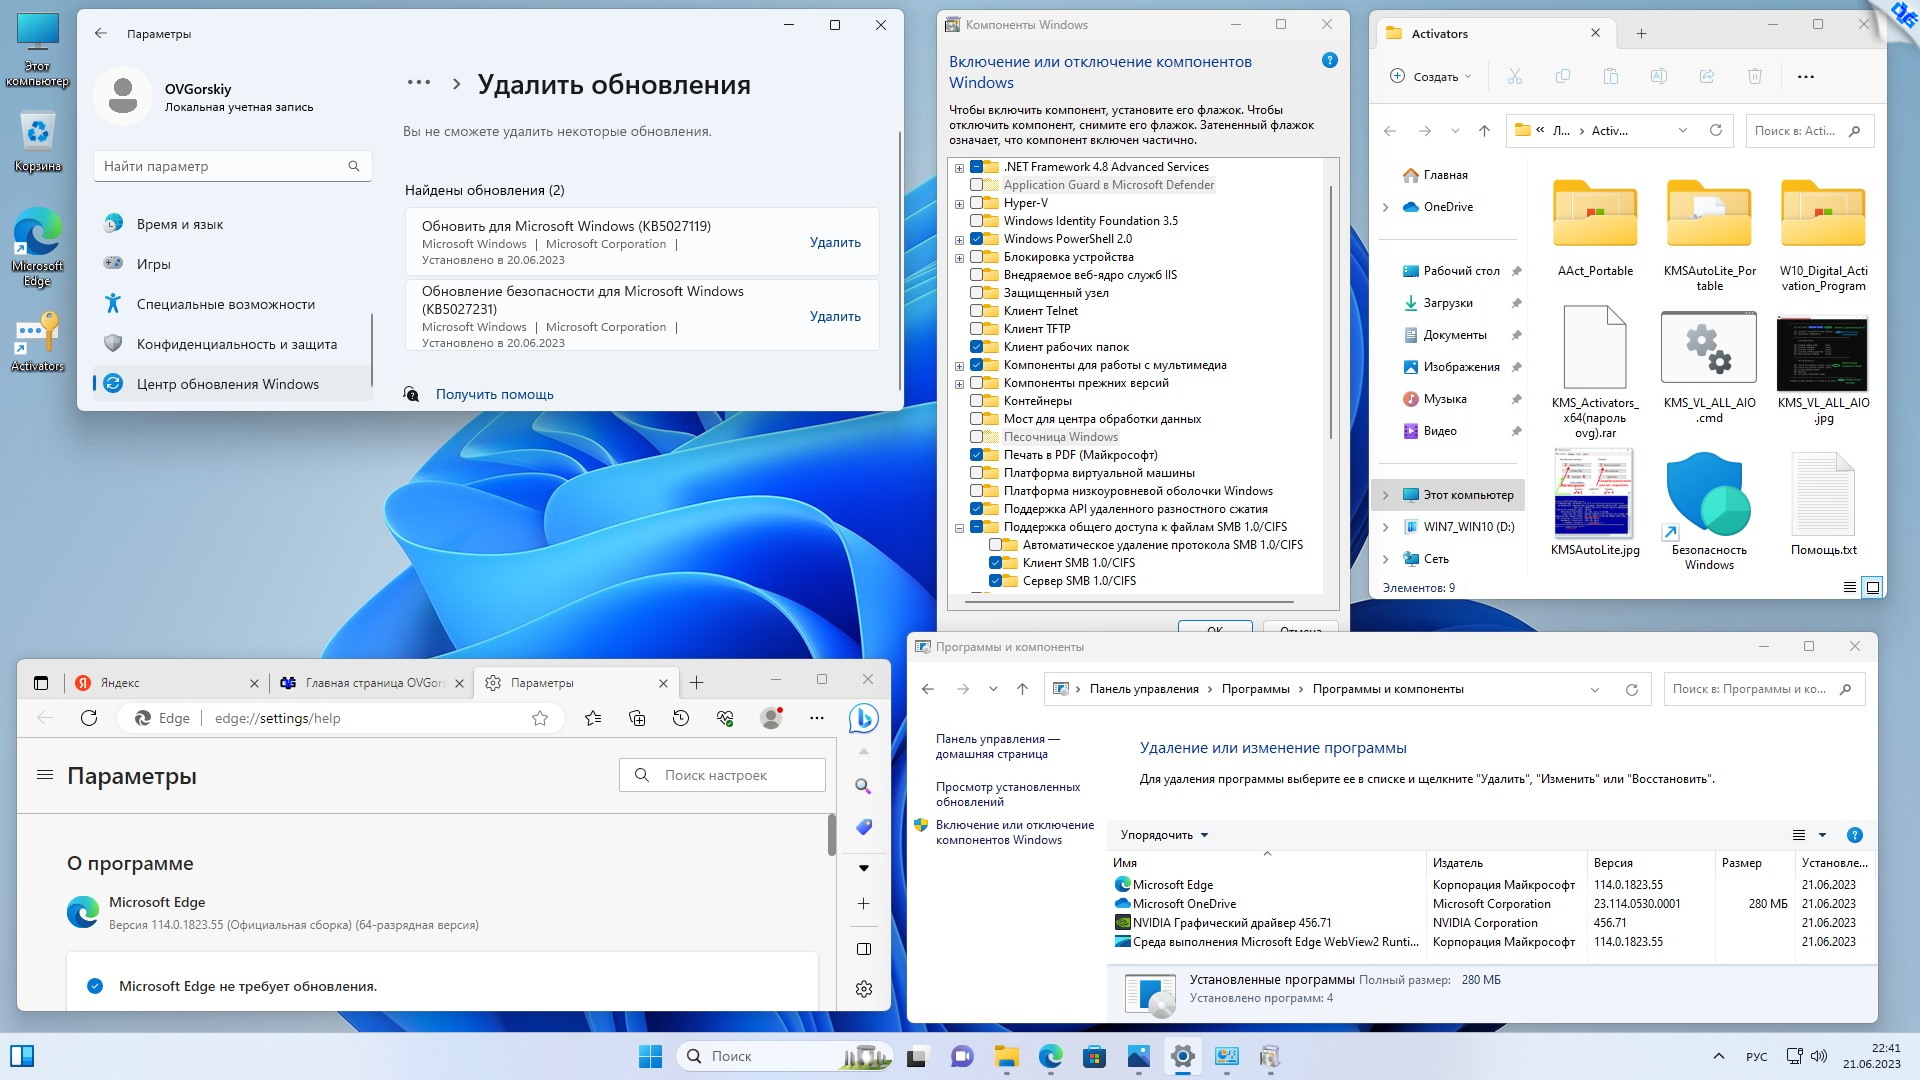
Task: Expand OneDrive in explorer navigation pane
Action: (1386, 207)
